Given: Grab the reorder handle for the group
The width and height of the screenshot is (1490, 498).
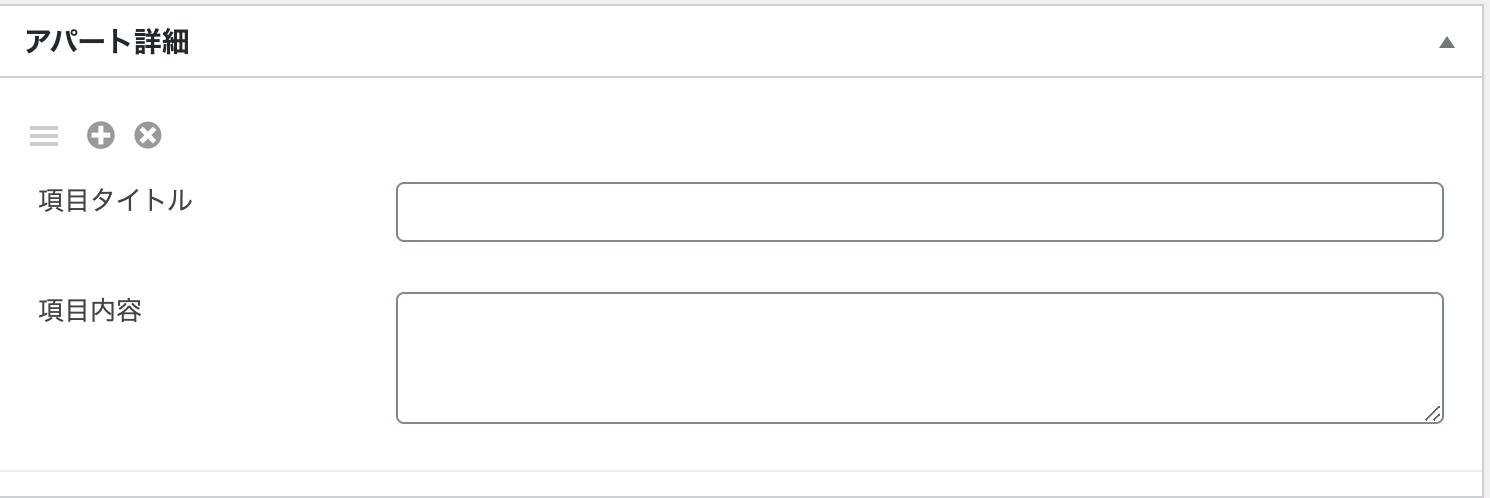Looking at the screenshot, I should [44, 136].
